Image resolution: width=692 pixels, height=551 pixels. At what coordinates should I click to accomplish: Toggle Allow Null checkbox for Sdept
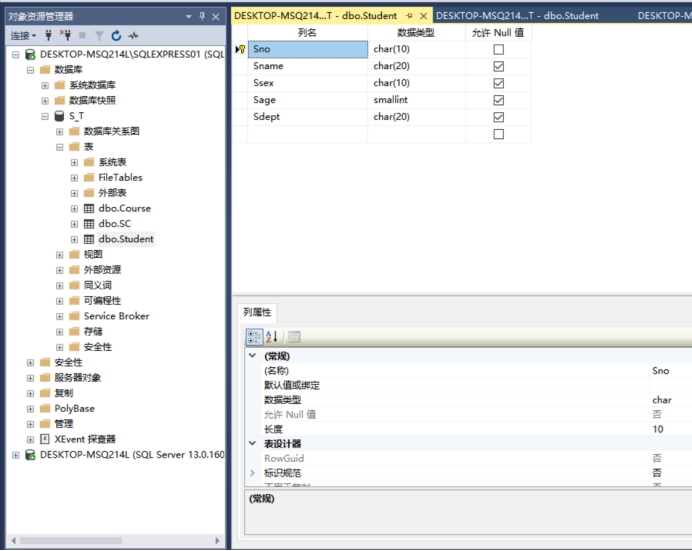click(498, 117)
